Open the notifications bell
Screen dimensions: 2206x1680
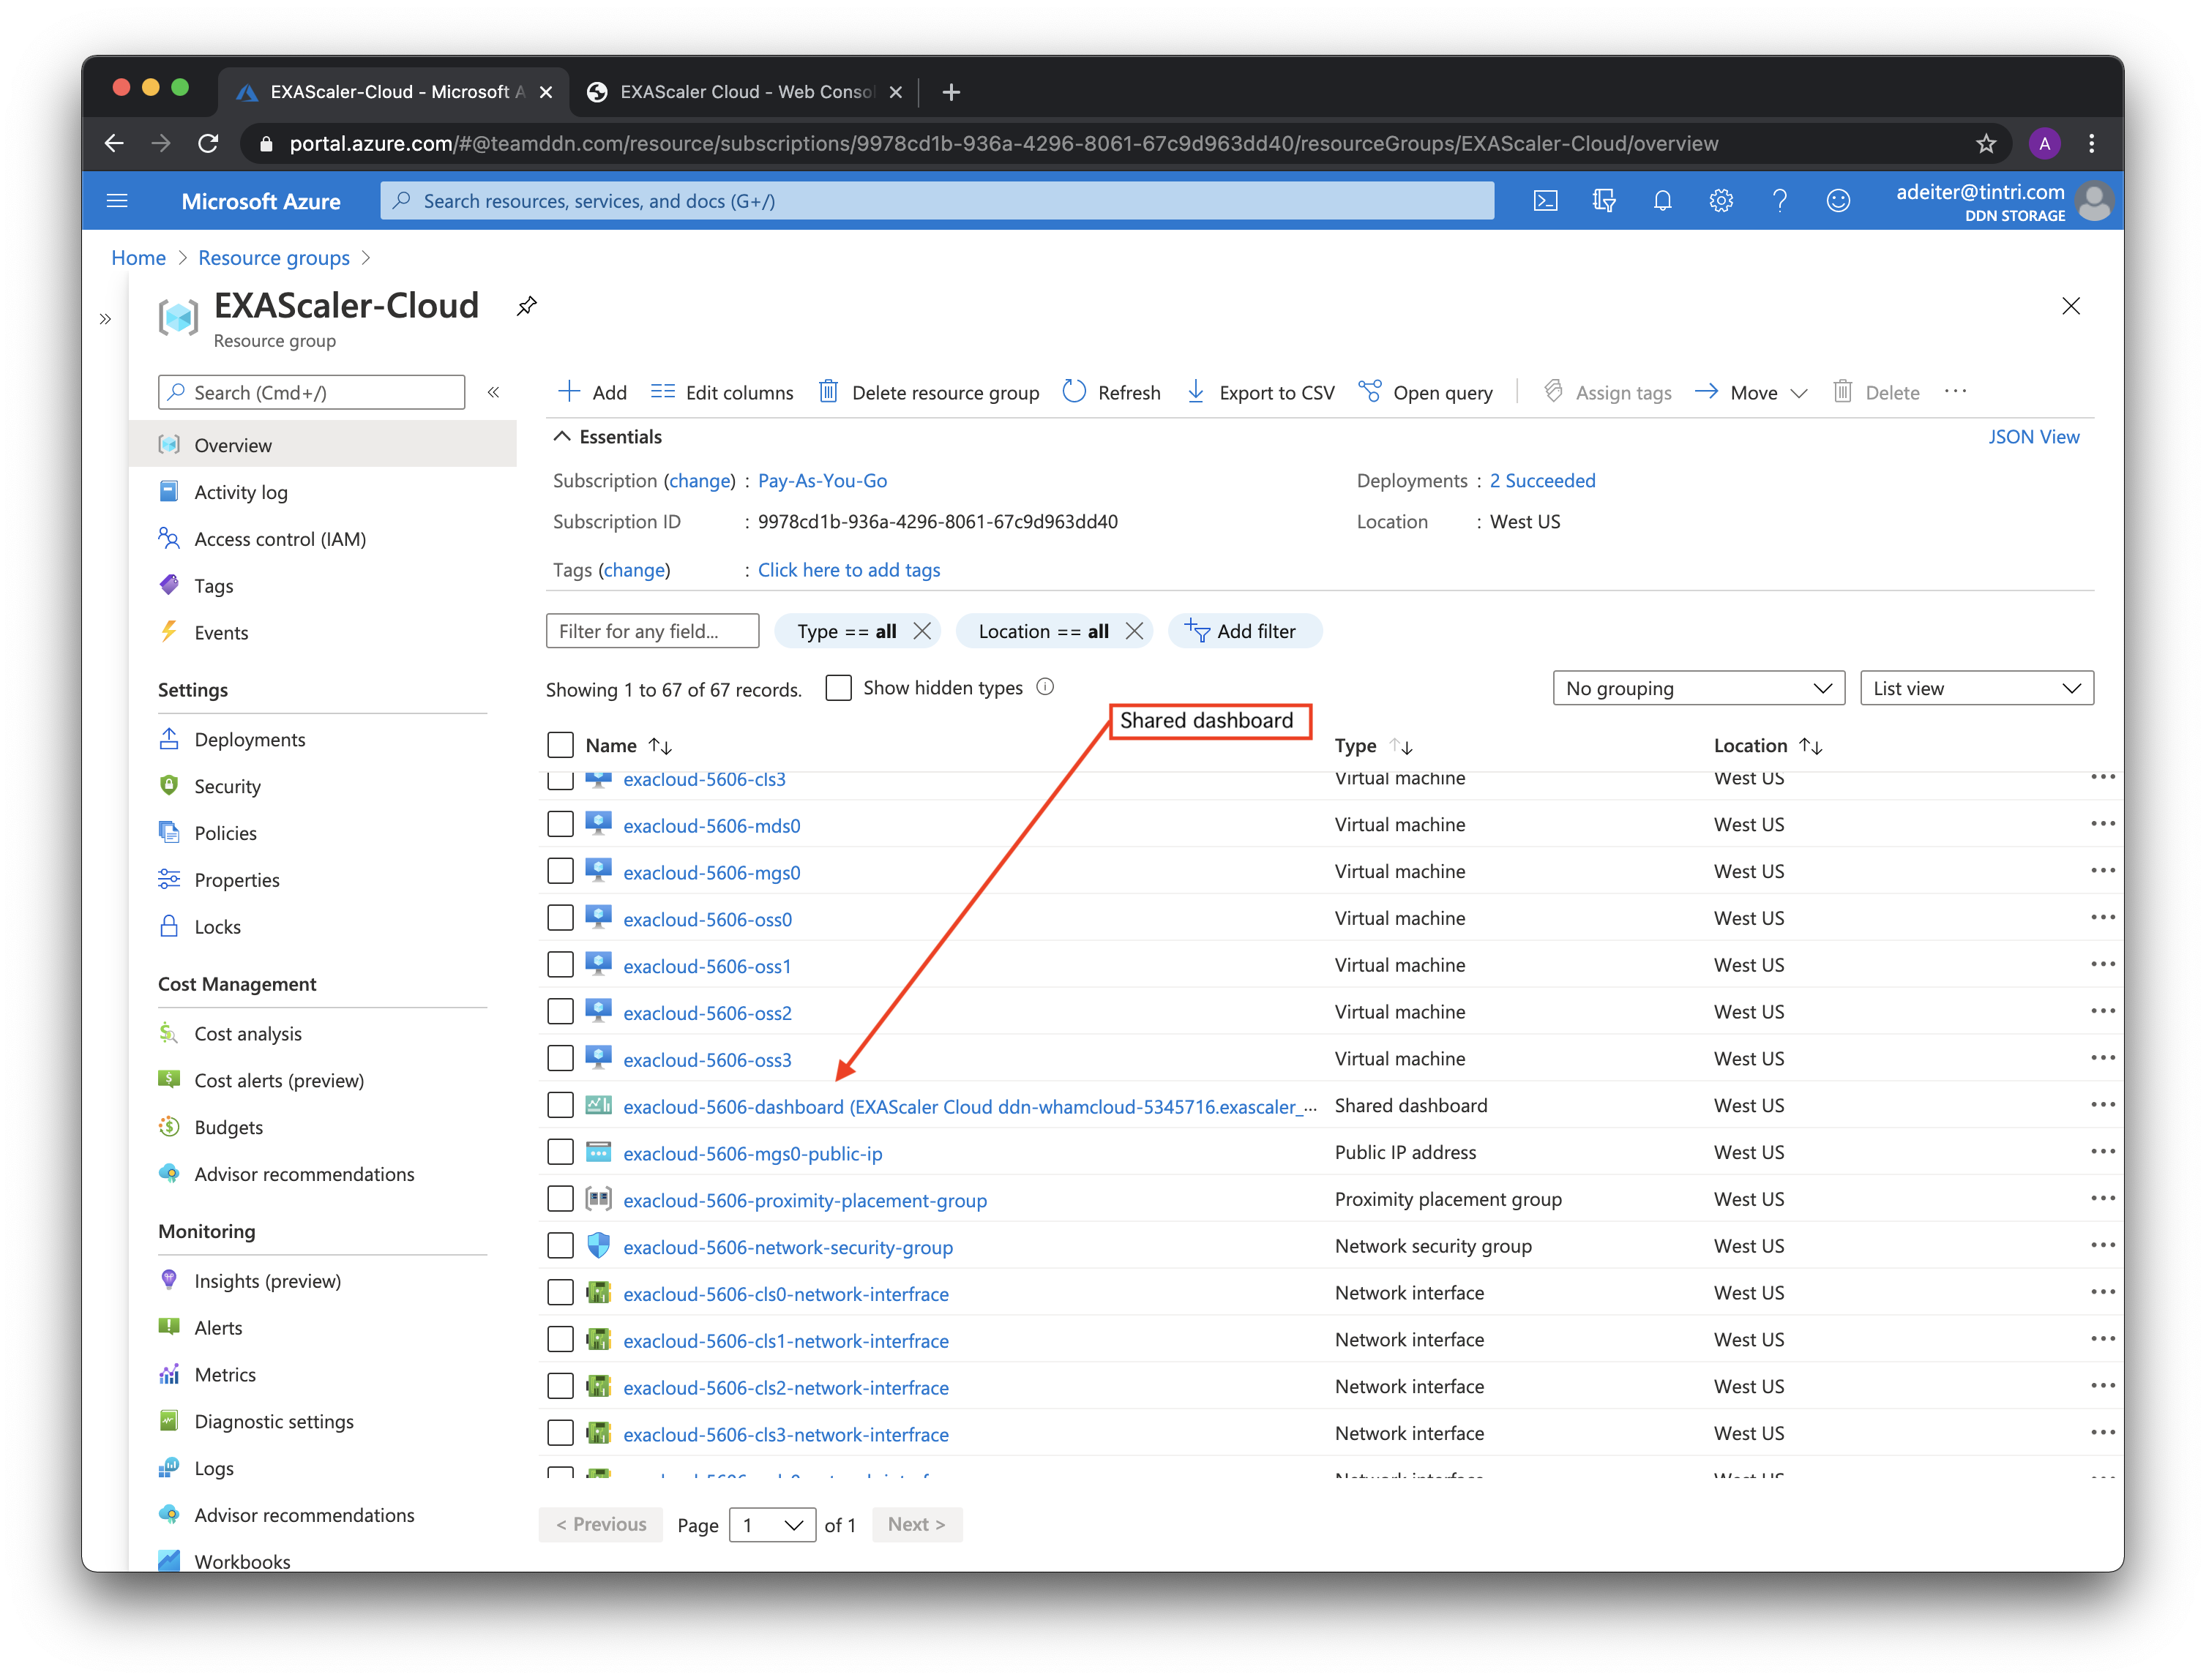coord(1662,201)
